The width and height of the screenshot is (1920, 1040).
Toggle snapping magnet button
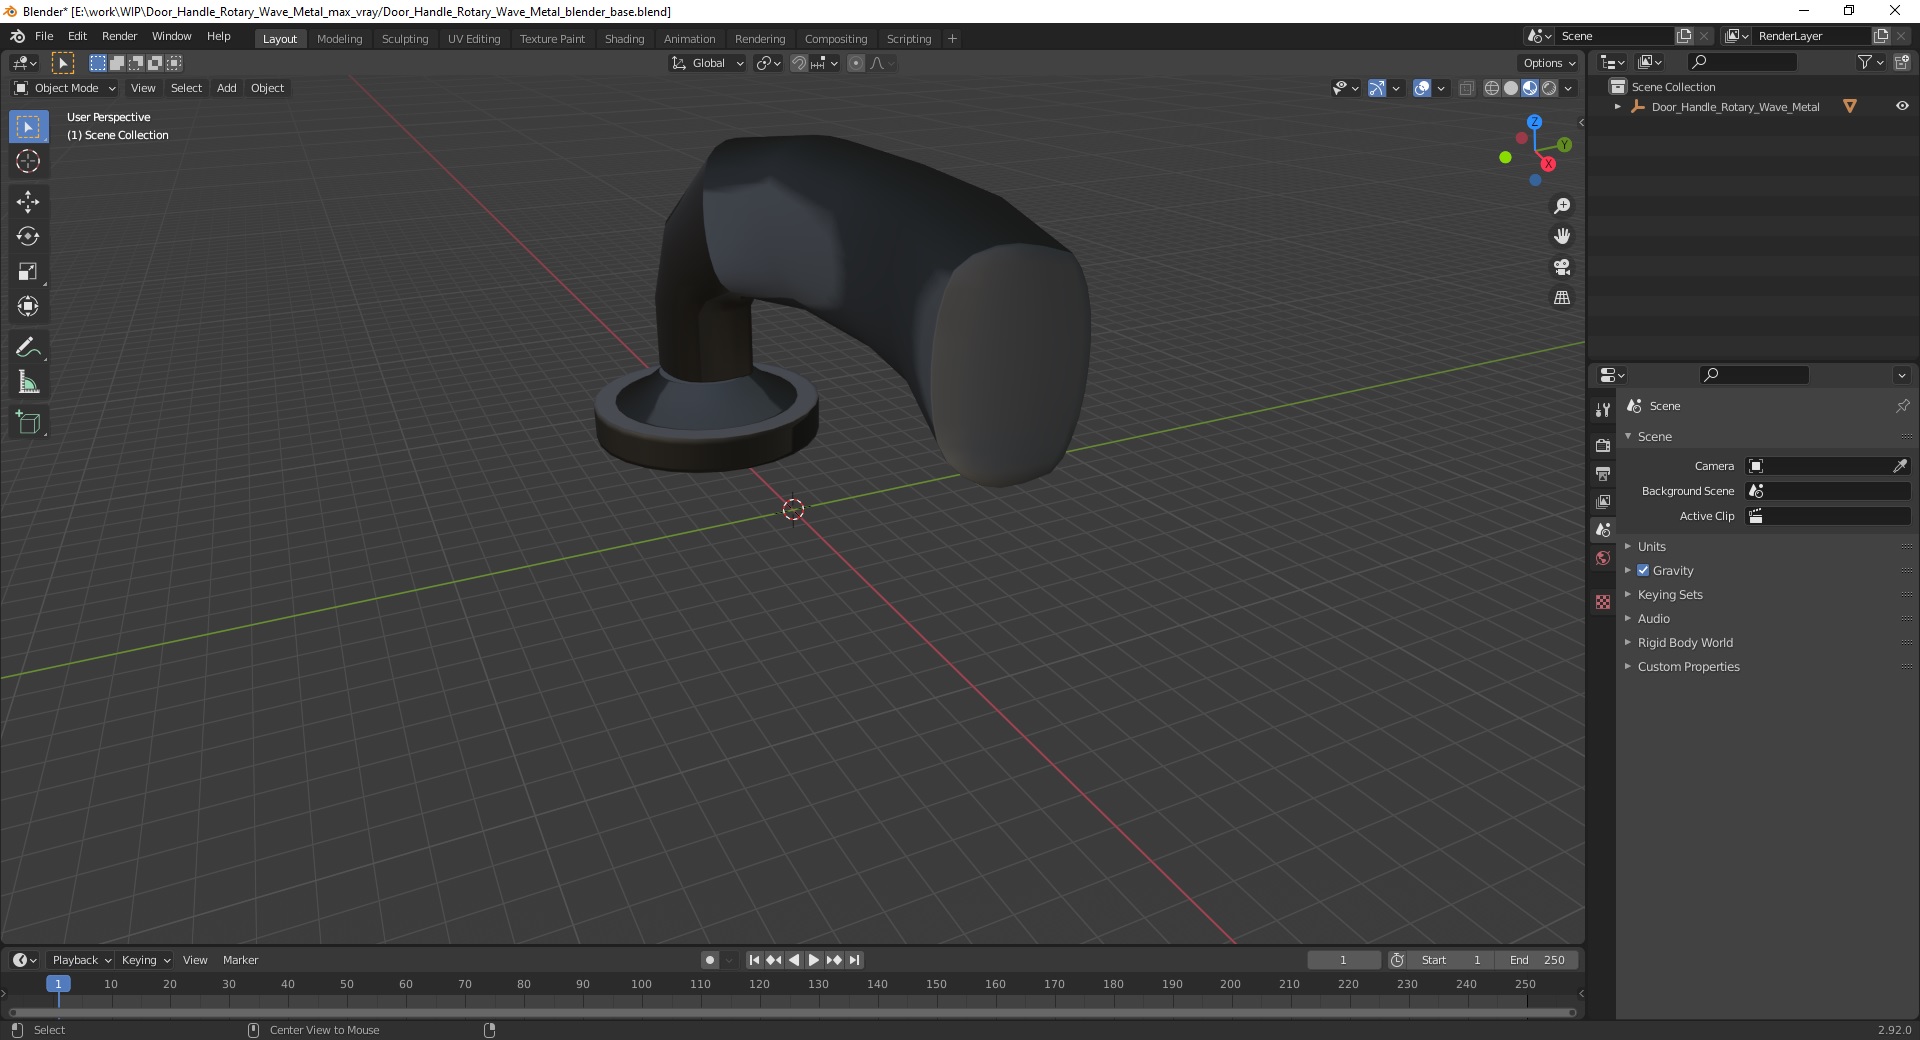click(798, 63)
